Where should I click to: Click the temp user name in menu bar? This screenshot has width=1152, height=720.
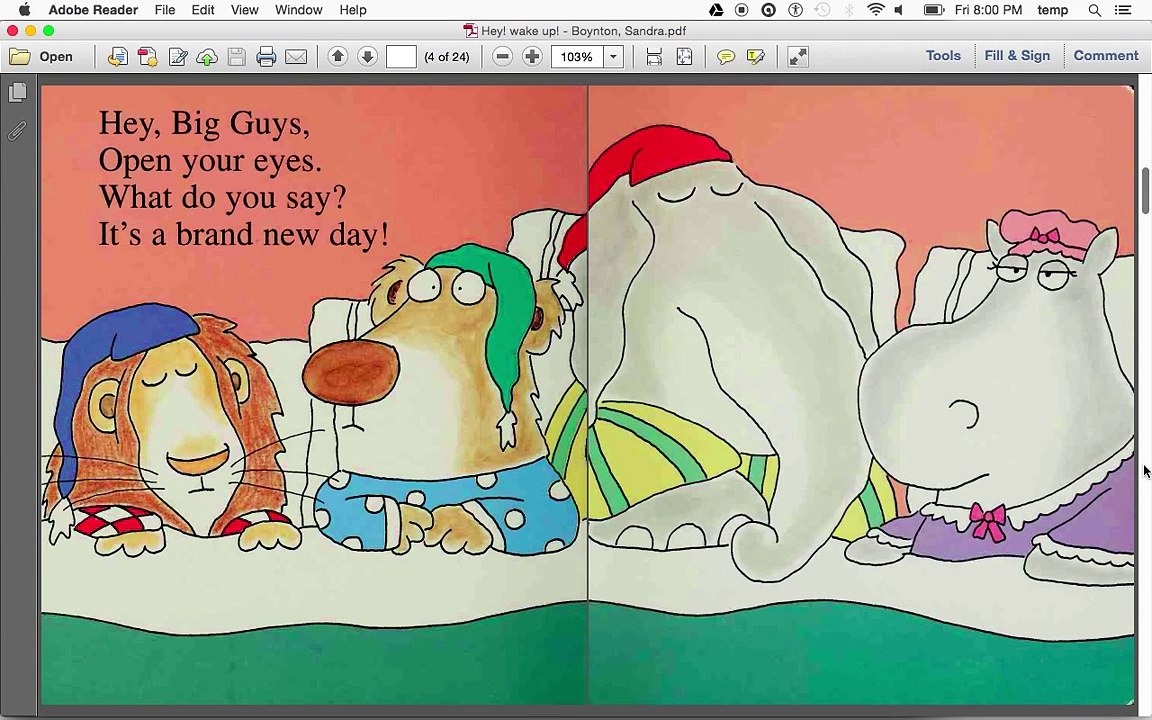(x=1053, y=10)
